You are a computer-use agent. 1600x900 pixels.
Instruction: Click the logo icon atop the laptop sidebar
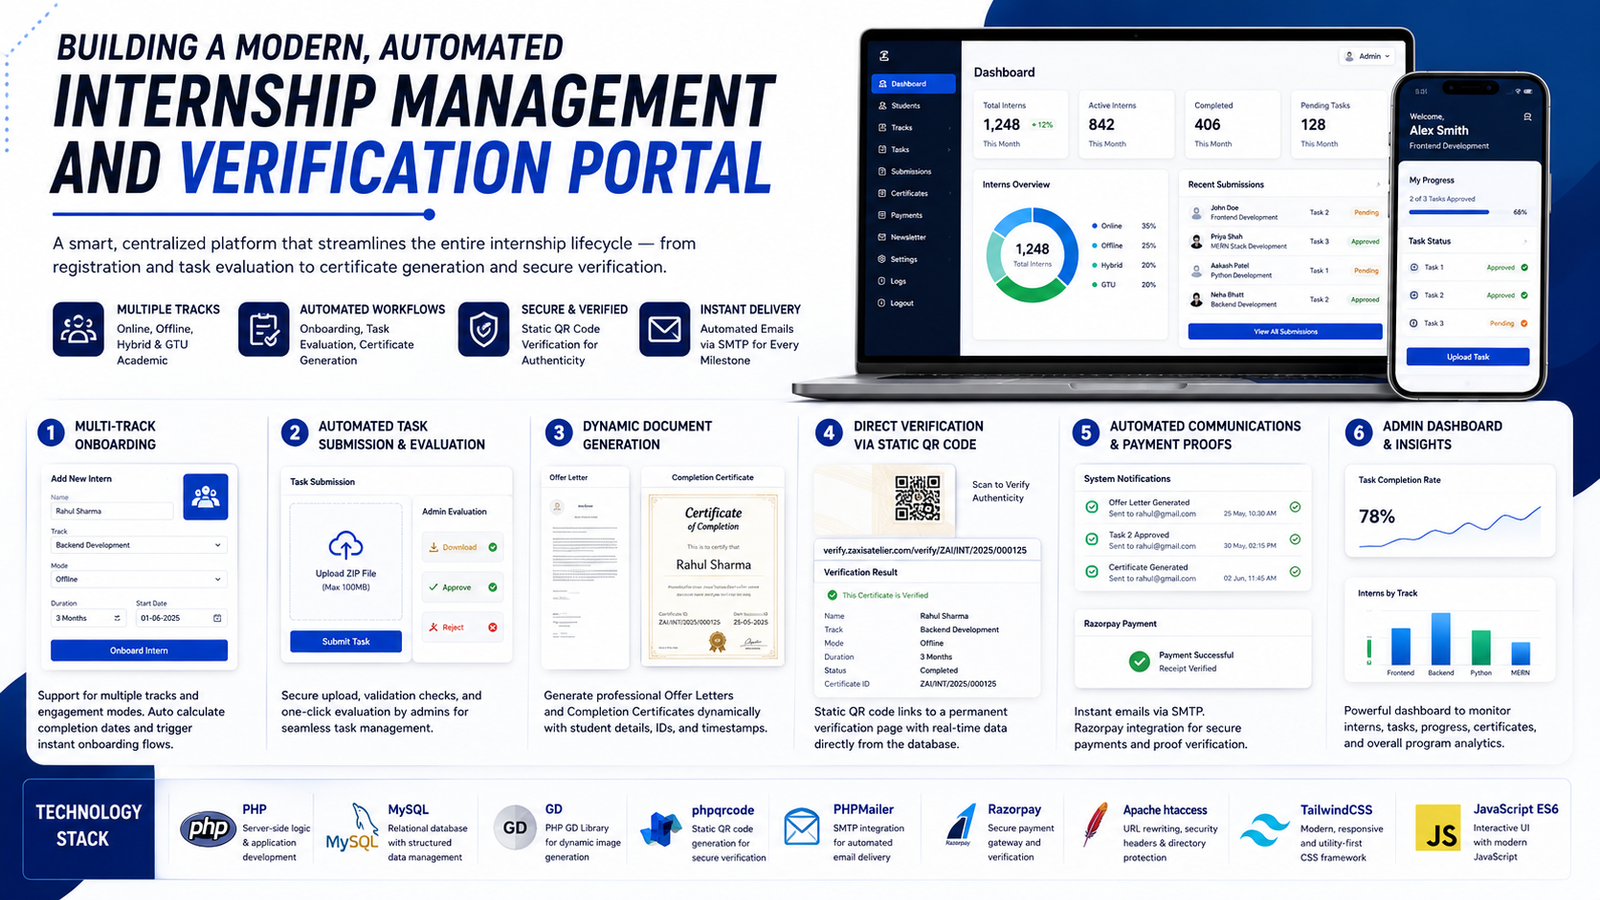click(x=884, y=56)
